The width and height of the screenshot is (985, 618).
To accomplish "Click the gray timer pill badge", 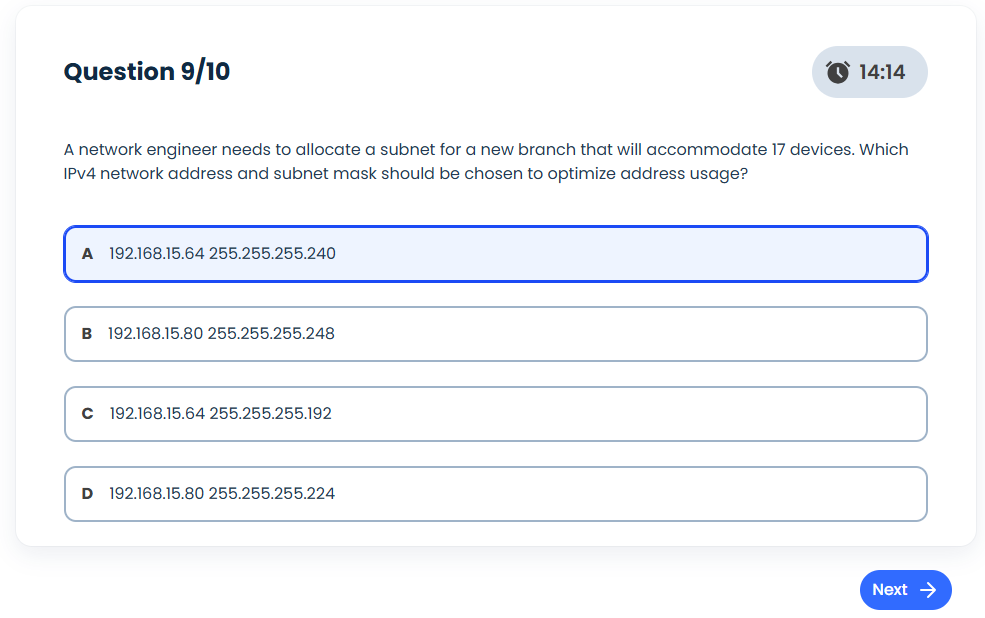I will pyautogui.click(x=869, y=72).
